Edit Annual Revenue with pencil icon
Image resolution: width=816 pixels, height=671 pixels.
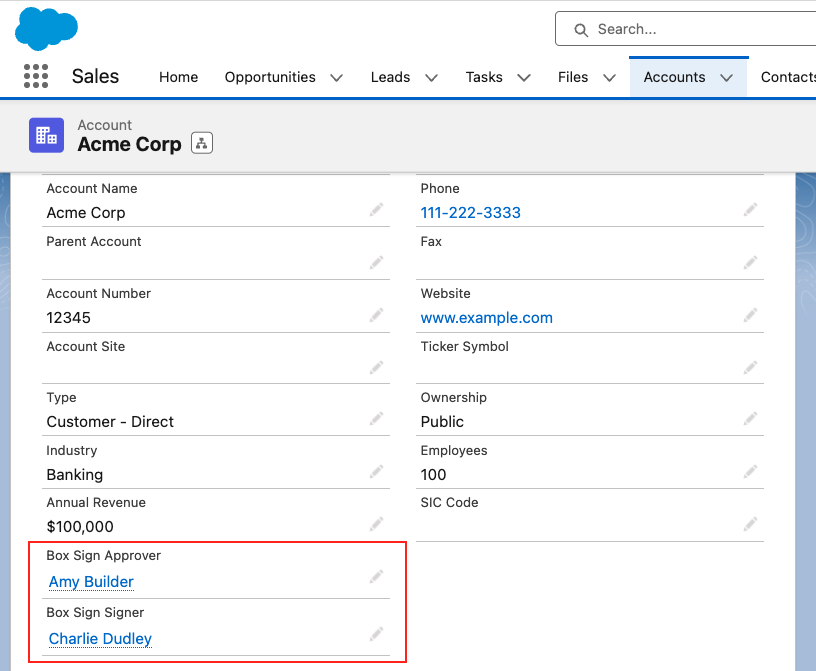376,524
